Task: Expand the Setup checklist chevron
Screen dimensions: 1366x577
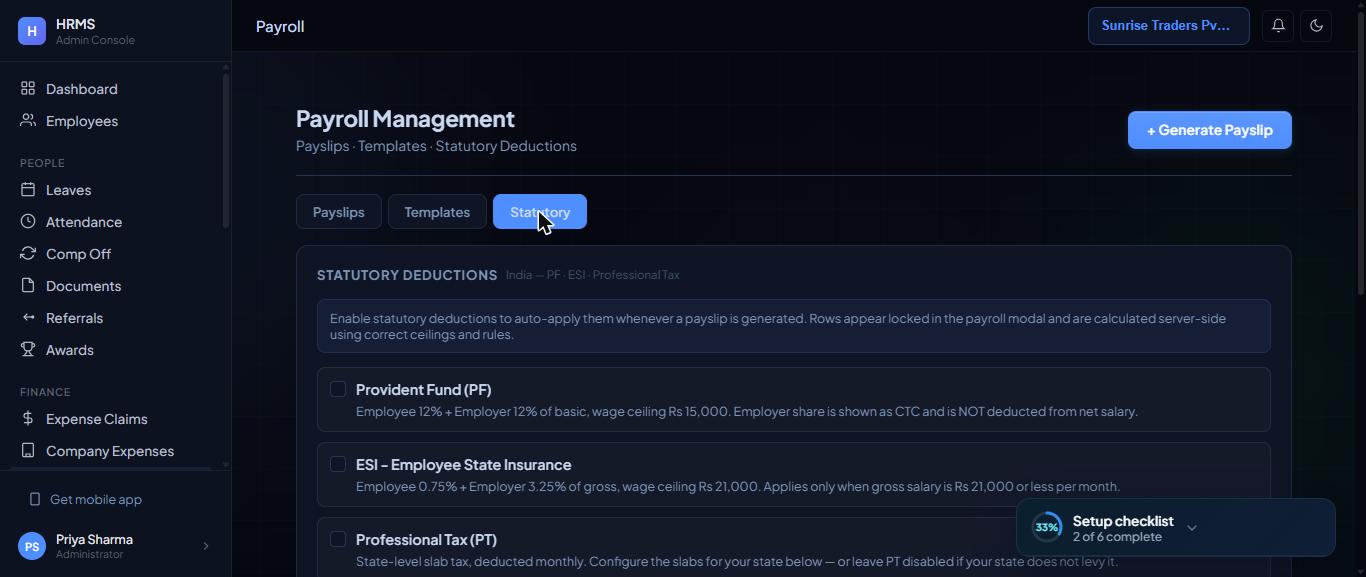Action: tap(1191, 528)
